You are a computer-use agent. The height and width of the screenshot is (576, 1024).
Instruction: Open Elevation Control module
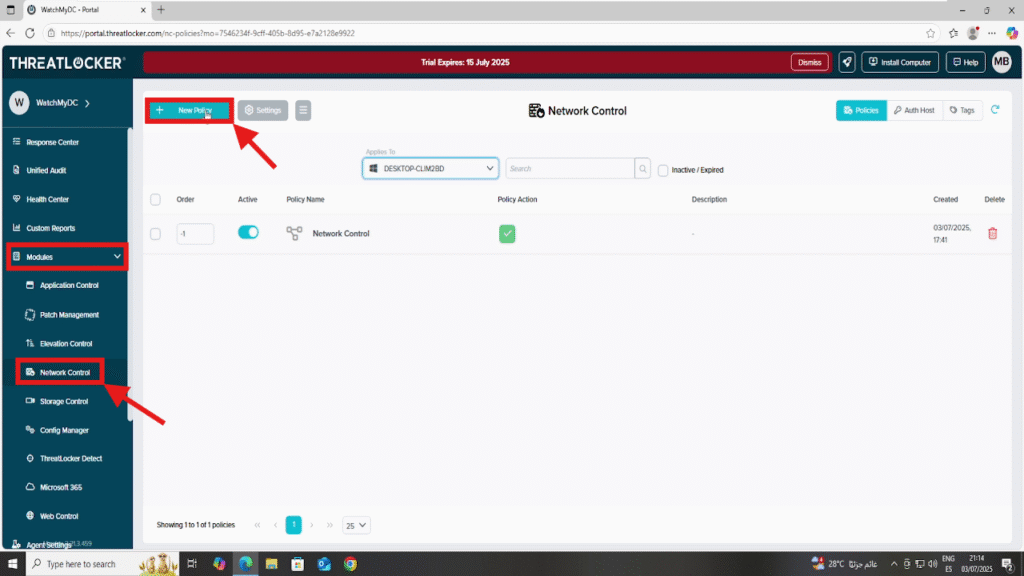coord(65,344)
